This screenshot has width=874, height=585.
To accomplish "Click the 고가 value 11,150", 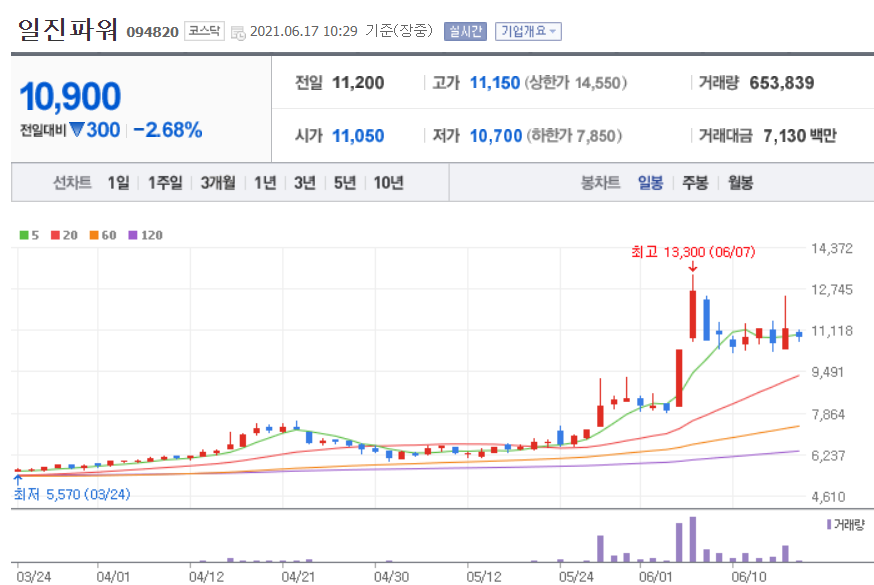I will point(494,83).
